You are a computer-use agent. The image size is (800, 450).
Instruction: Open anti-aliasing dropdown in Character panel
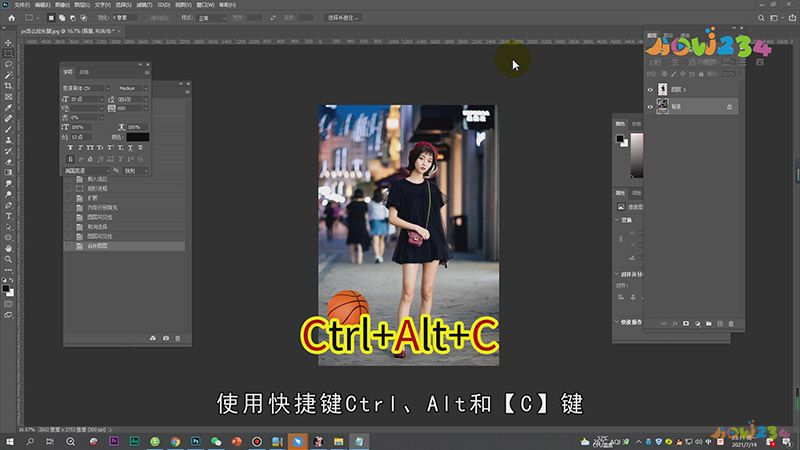click(x=136, y=171)
